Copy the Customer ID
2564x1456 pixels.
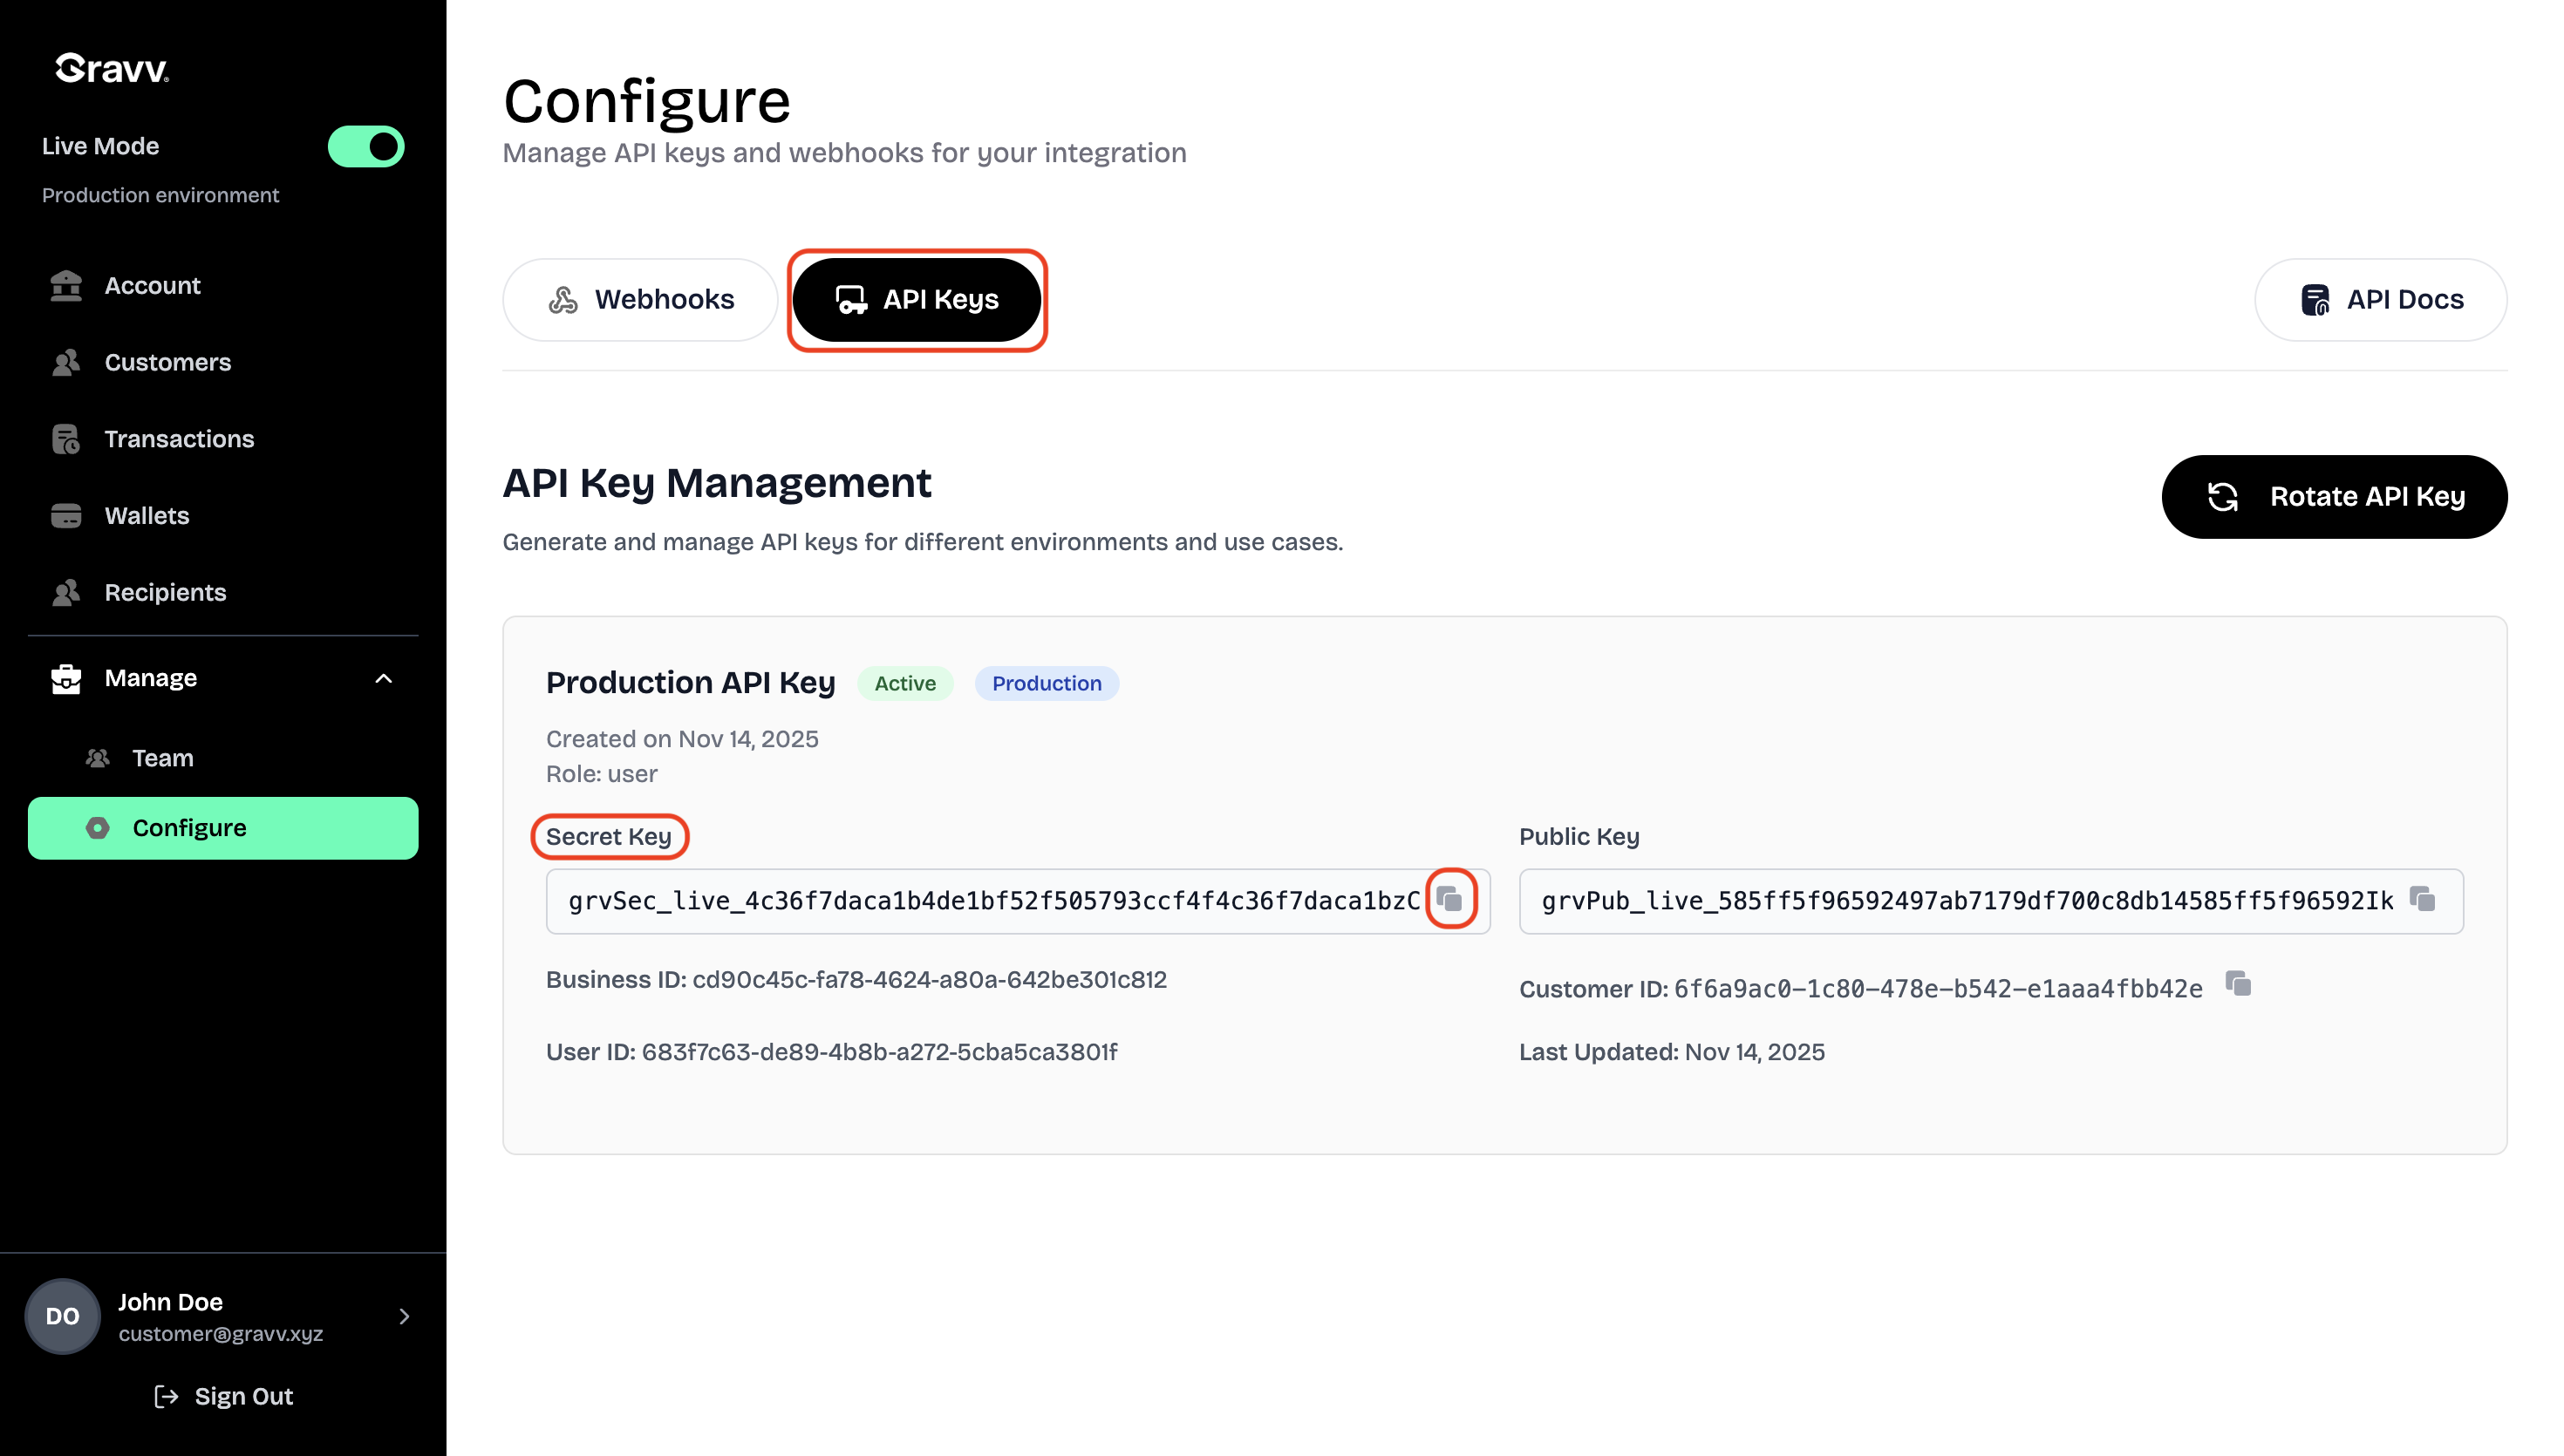(x=2240, y=985)
